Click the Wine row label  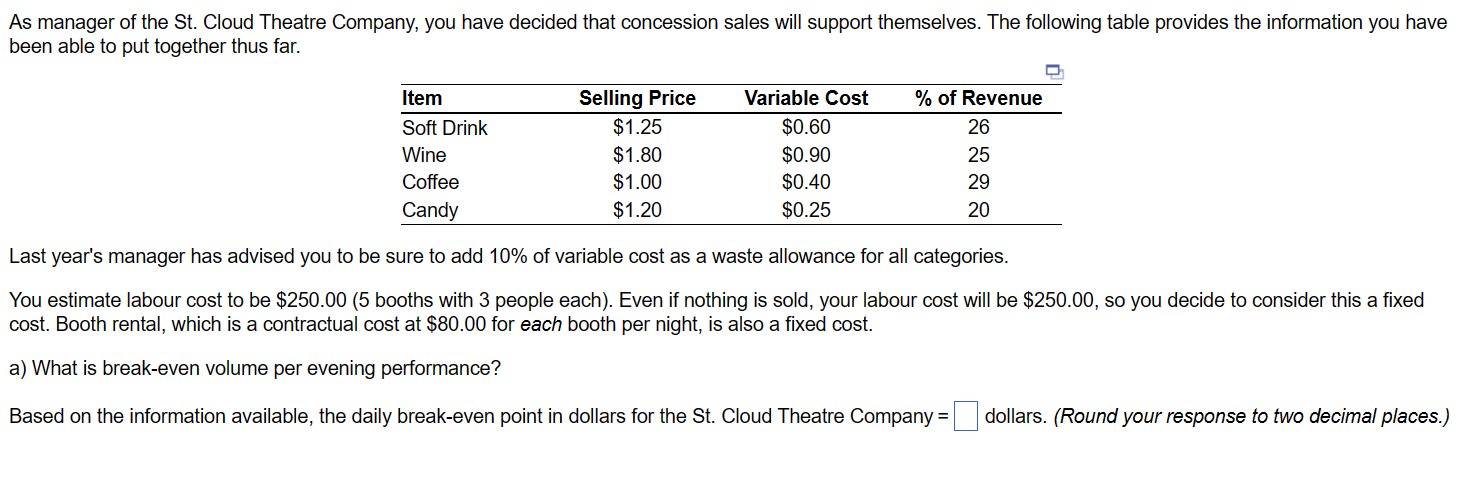pos(424,155)
